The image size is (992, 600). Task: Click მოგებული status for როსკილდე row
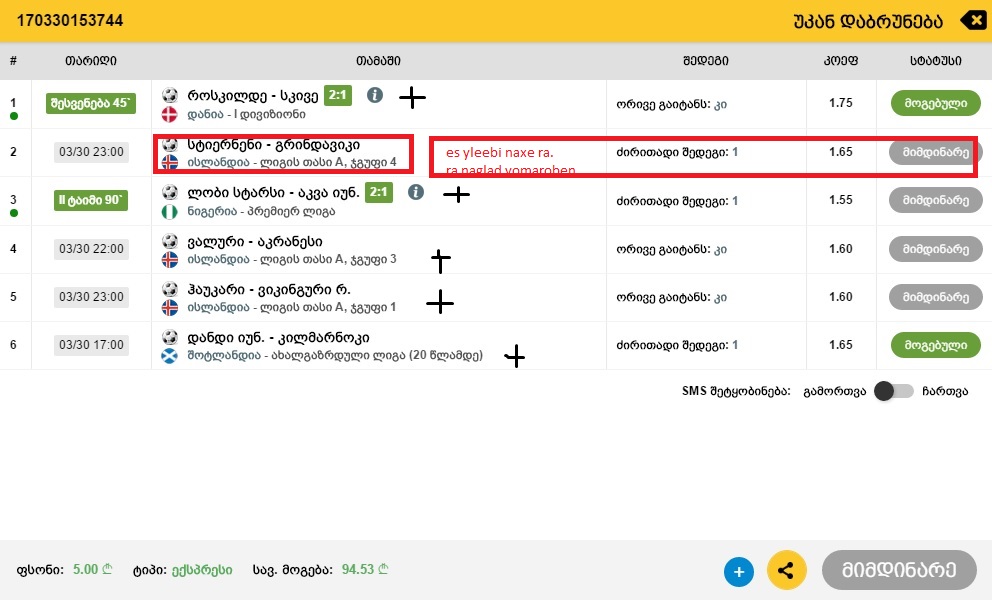[x=936, y=103]
